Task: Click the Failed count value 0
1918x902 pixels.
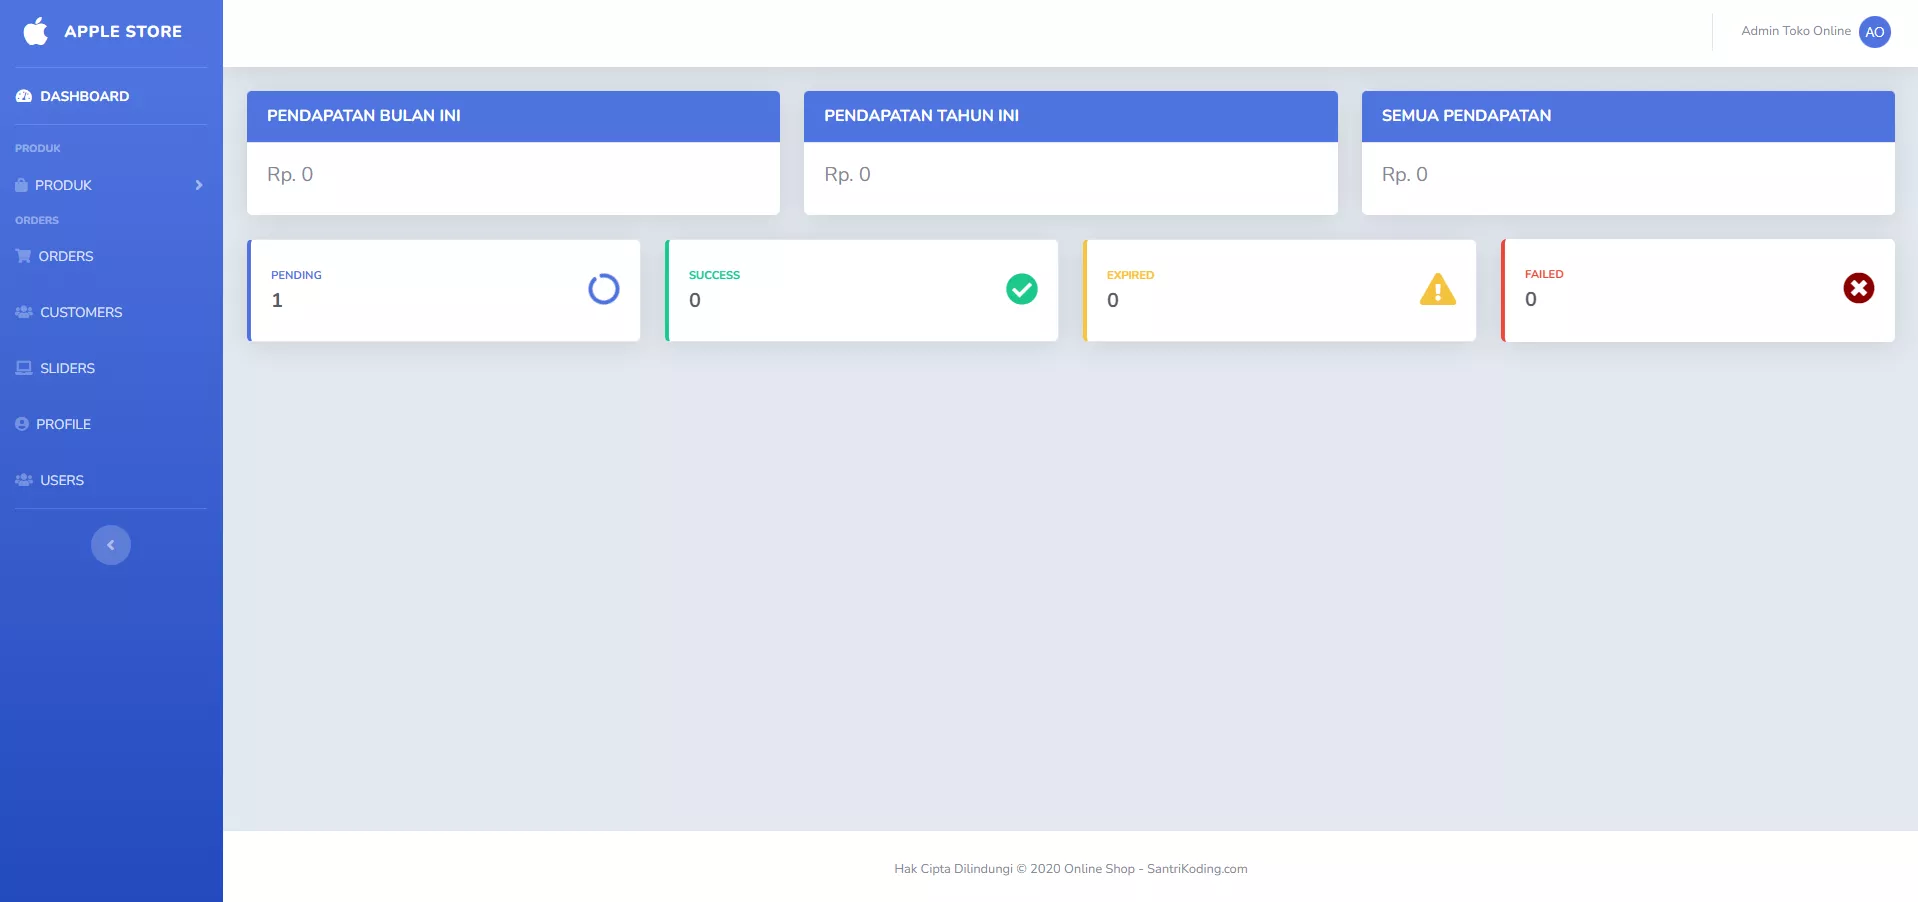Action: 1531,299
